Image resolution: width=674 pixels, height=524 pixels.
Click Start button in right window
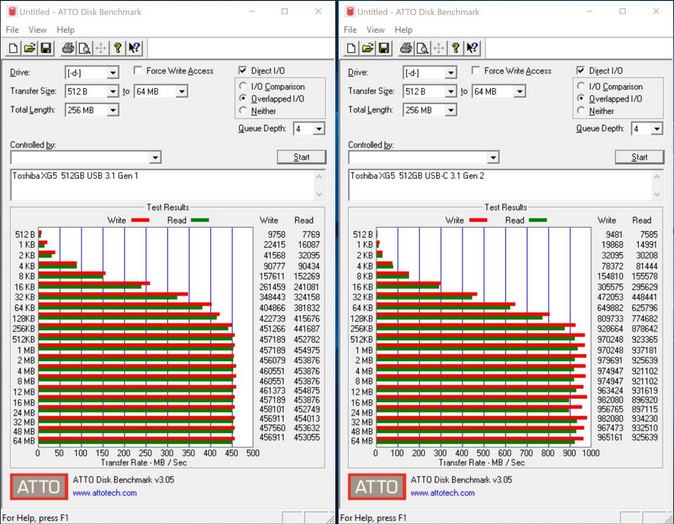[x=639, y=157]
